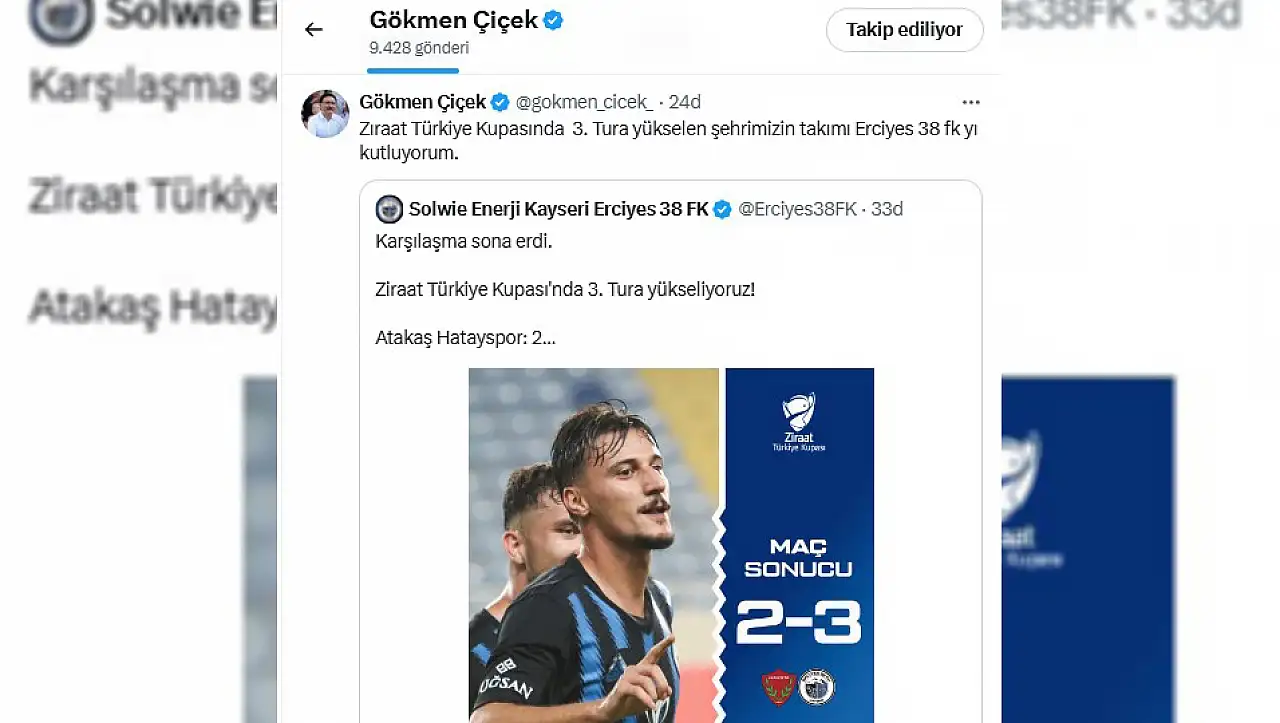
Task: Open the three-dot more options menu
Action: (x=970, y=102)
